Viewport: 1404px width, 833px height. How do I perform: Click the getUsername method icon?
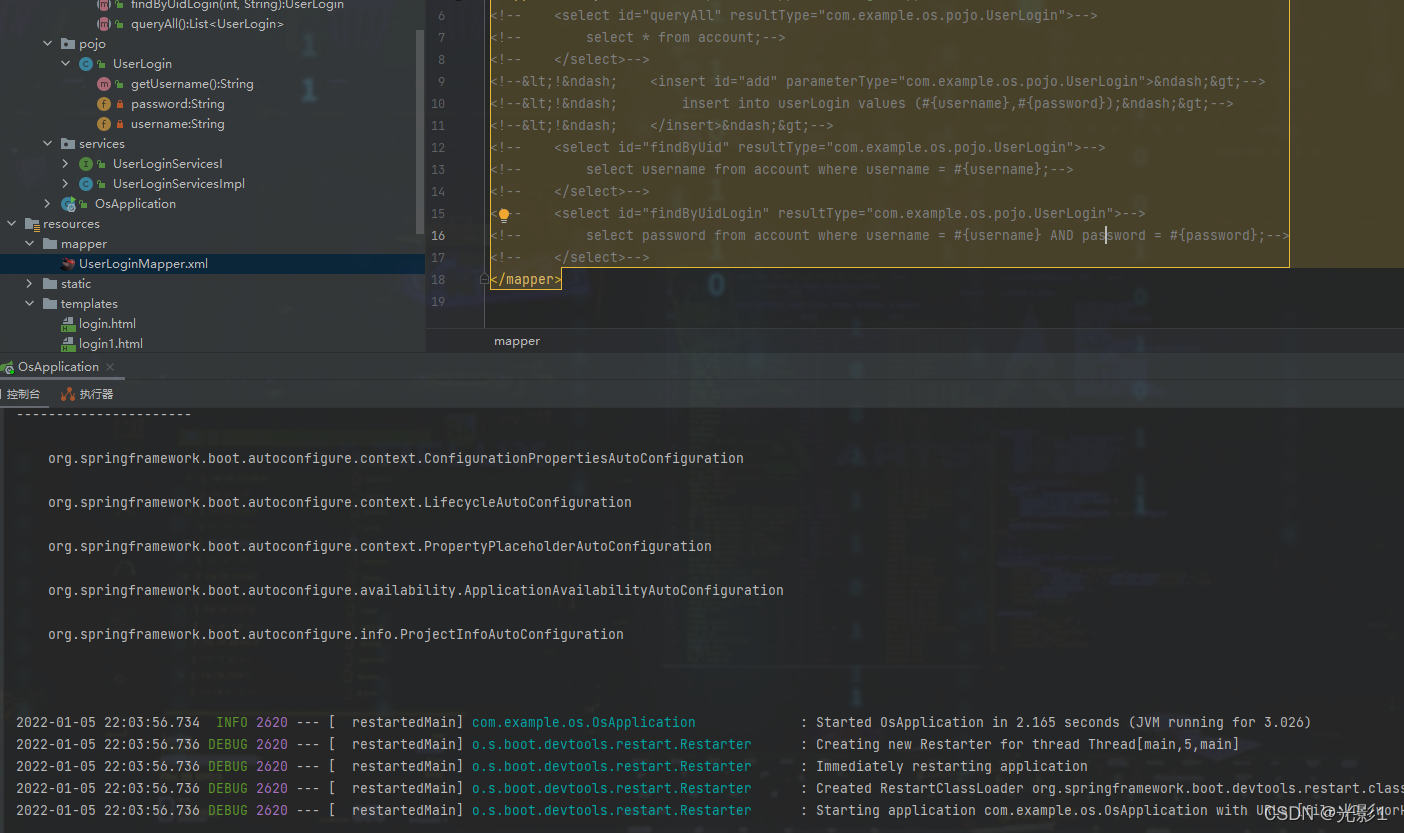(103, 84)
